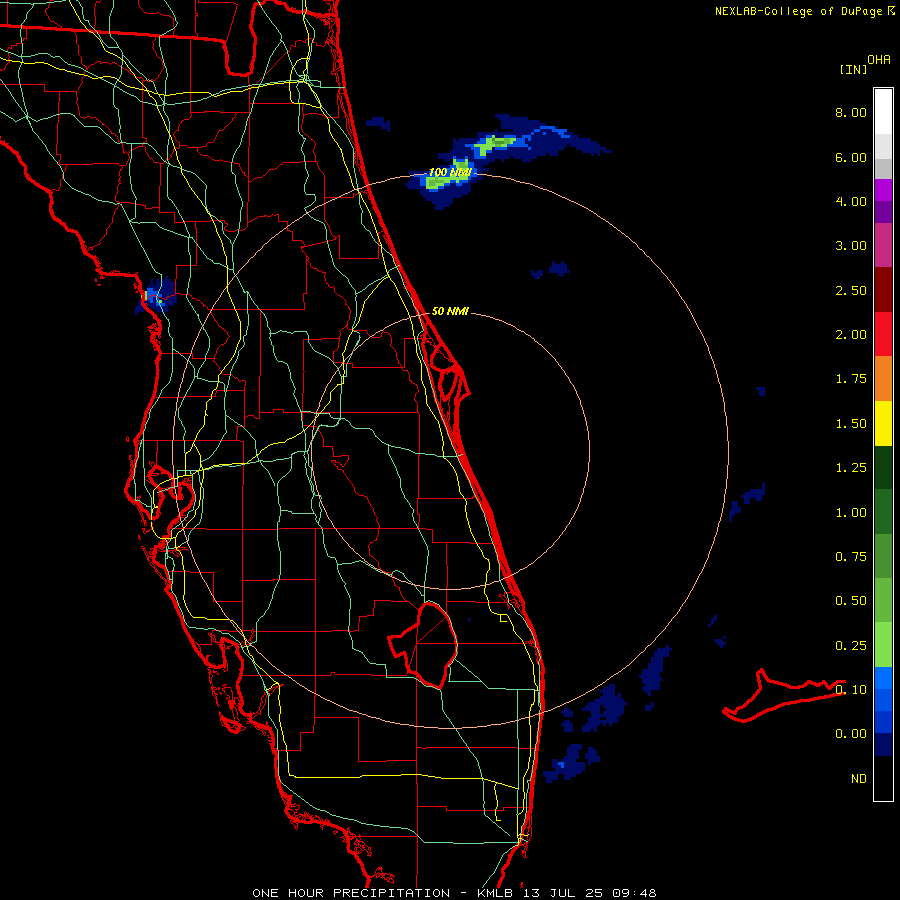Viewport: 900px width, 900px height.
Task: Click Lake Okeechobee outline on the map
Action: point(423,644)
